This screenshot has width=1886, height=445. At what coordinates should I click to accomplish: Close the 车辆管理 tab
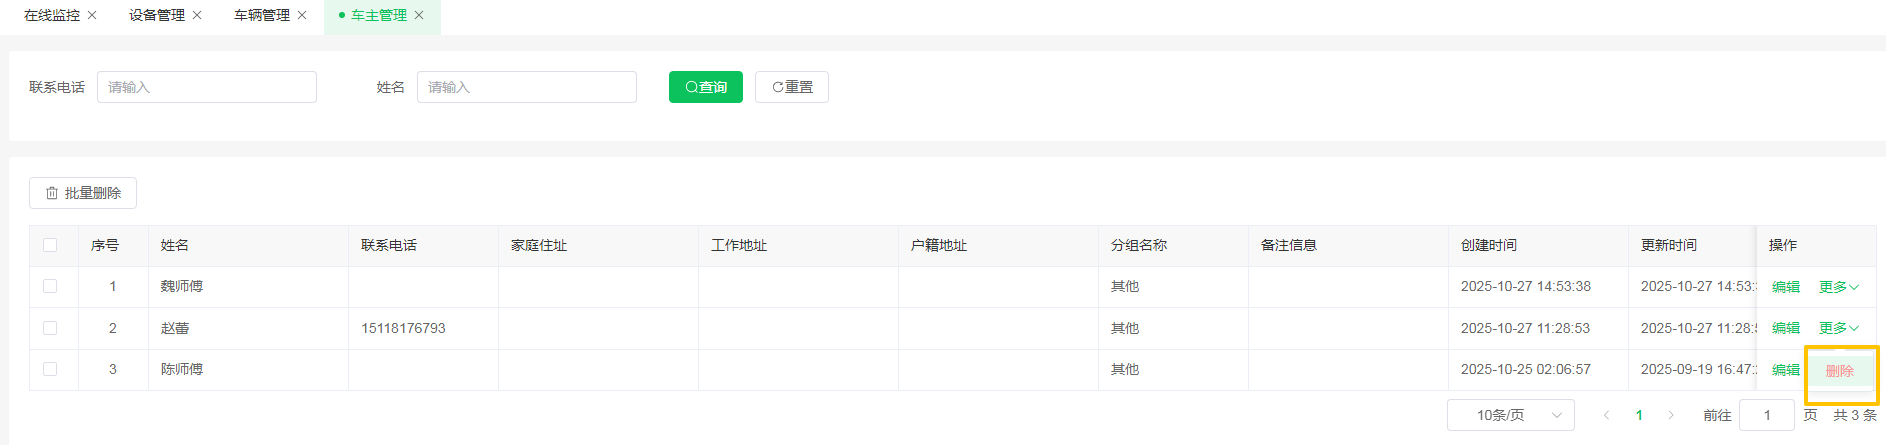302,15
